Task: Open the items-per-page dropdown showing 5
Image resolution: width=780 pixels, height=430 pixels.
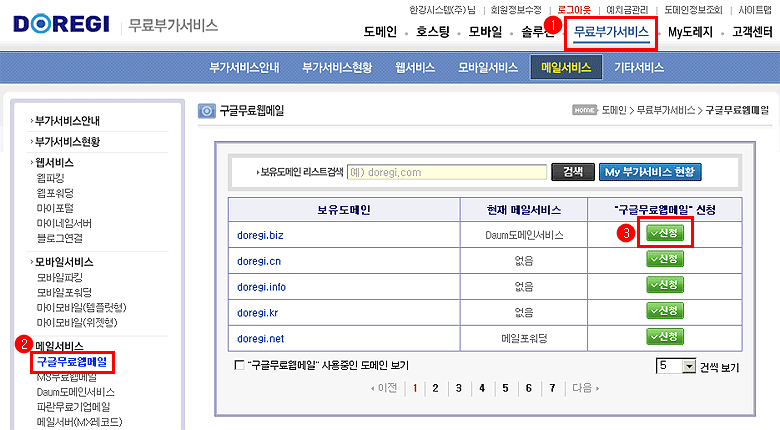Action: pos(676,366)
